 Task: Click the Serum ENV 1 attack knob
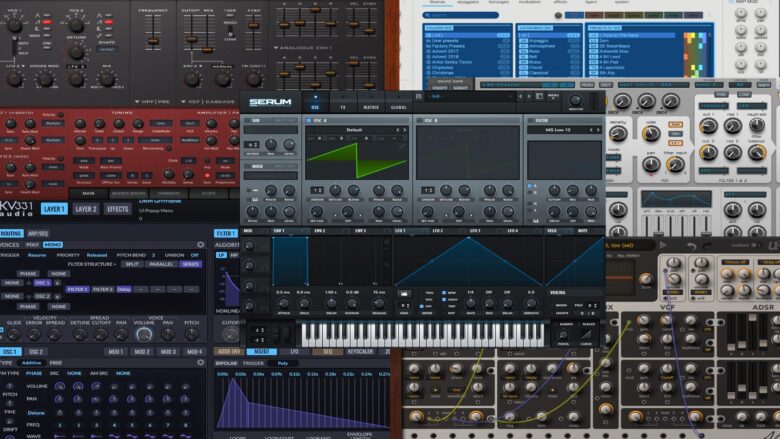[283, 303]
